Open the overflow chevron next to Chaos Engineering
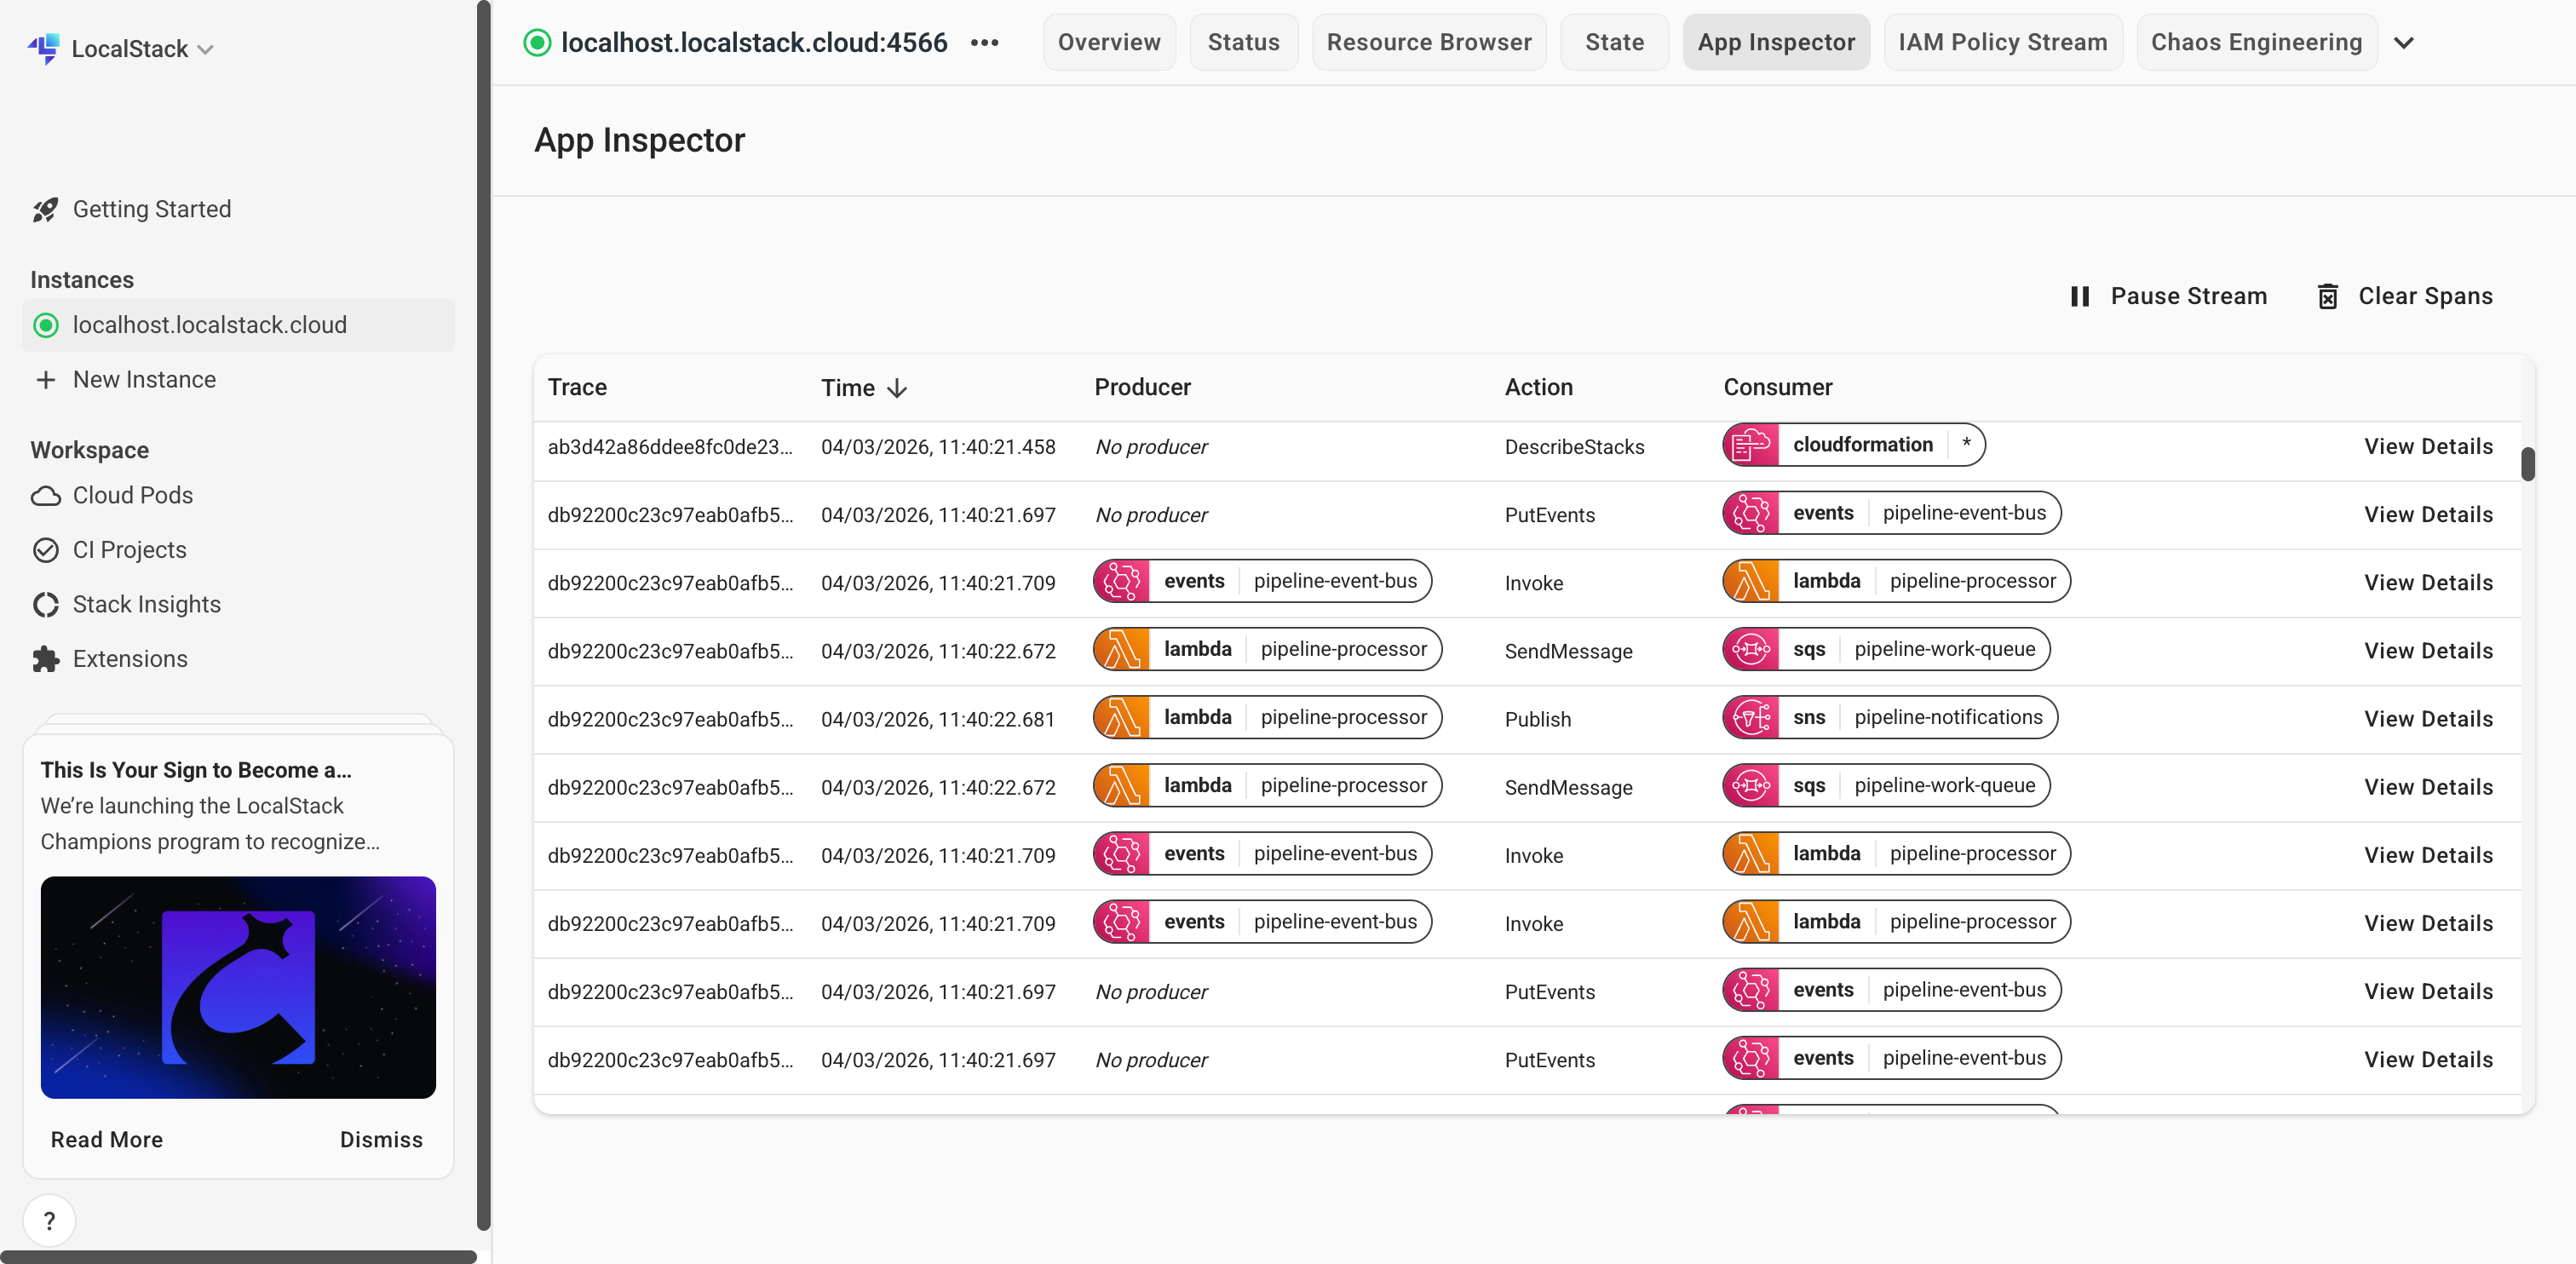The image size is (2576, 1264). 2404,42
